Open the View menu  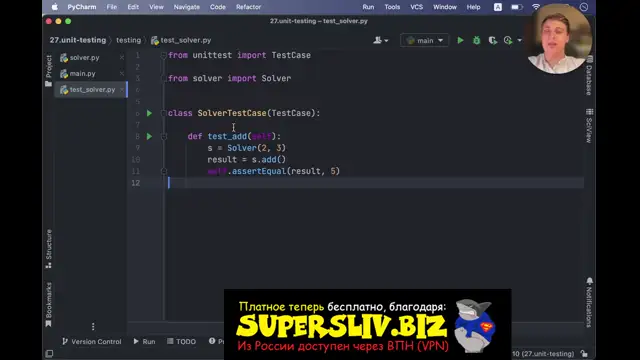pos(156,7)
